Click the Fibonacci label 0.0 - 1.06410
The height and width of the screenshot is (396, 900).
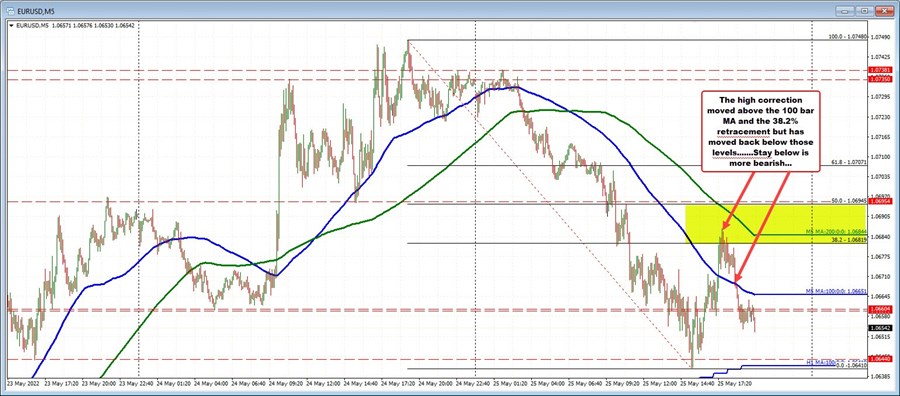[x=851, y=366]
